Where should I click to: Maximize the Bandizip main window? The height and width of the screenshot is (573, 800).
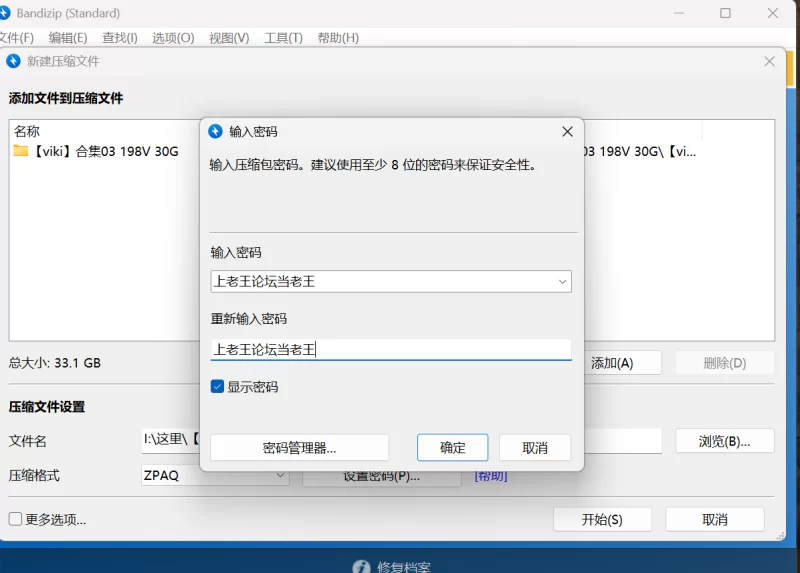[x=725, y=13]
